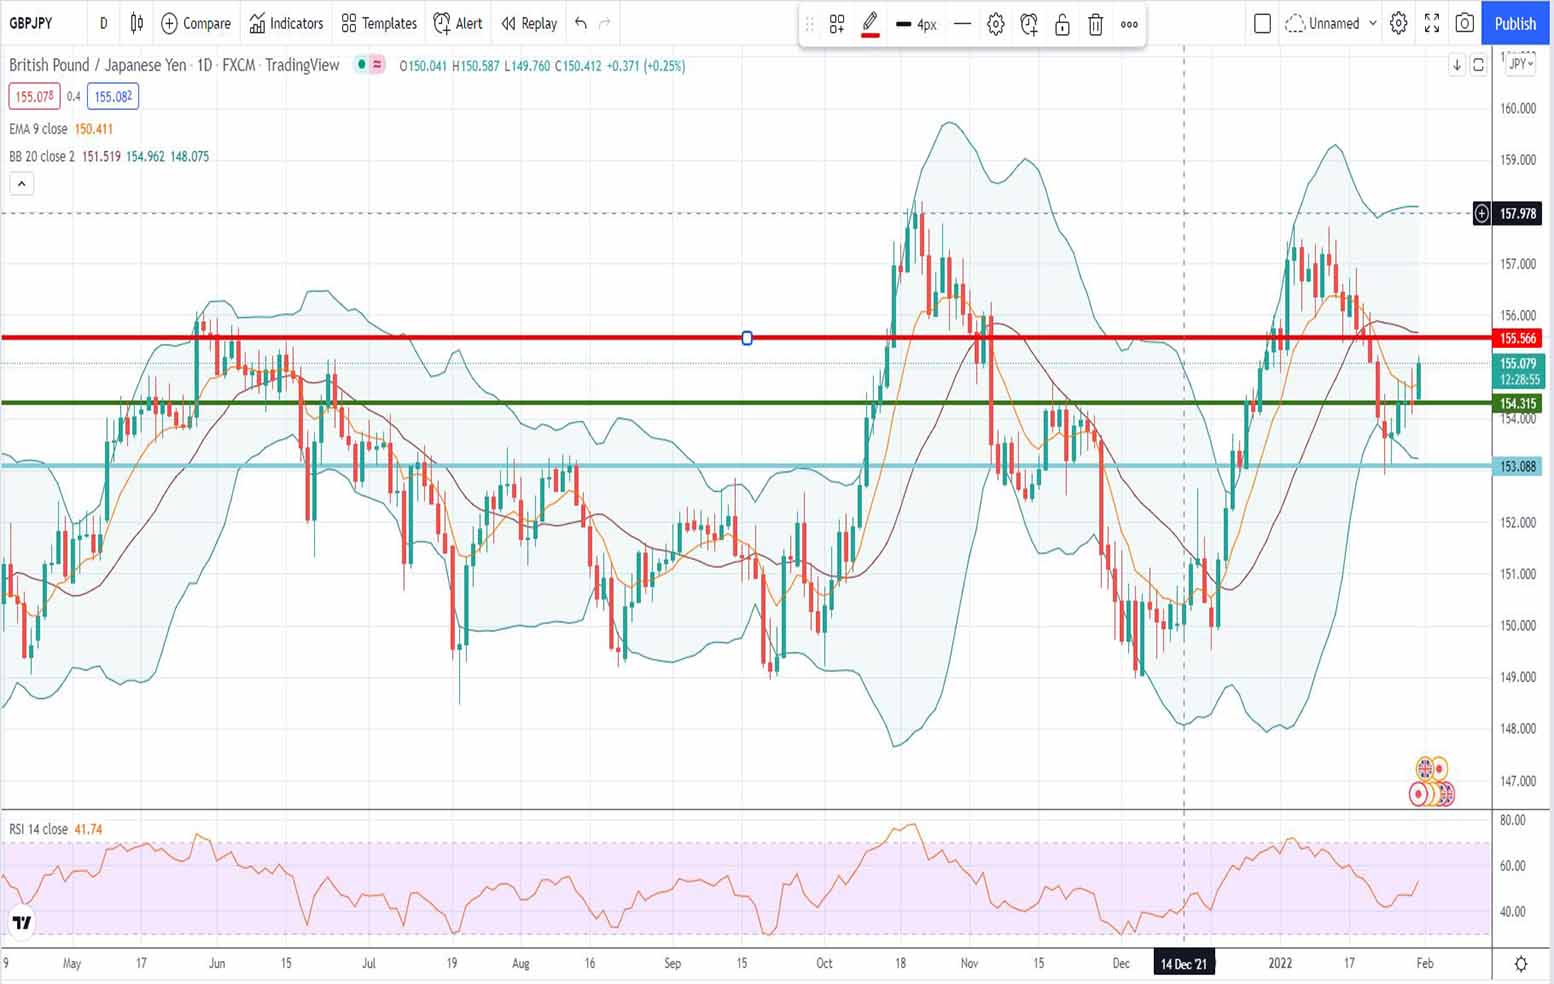Viewport: 1554px width, 984px height.
Task: Open the candlestick chart style selector
Action: [x=137, y=23]
